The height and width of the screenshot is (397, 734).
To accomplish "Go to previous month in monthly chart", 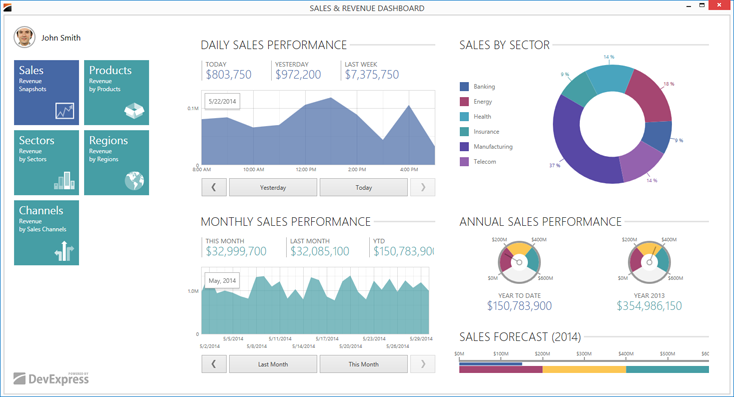I will click(x=214, y=364).
